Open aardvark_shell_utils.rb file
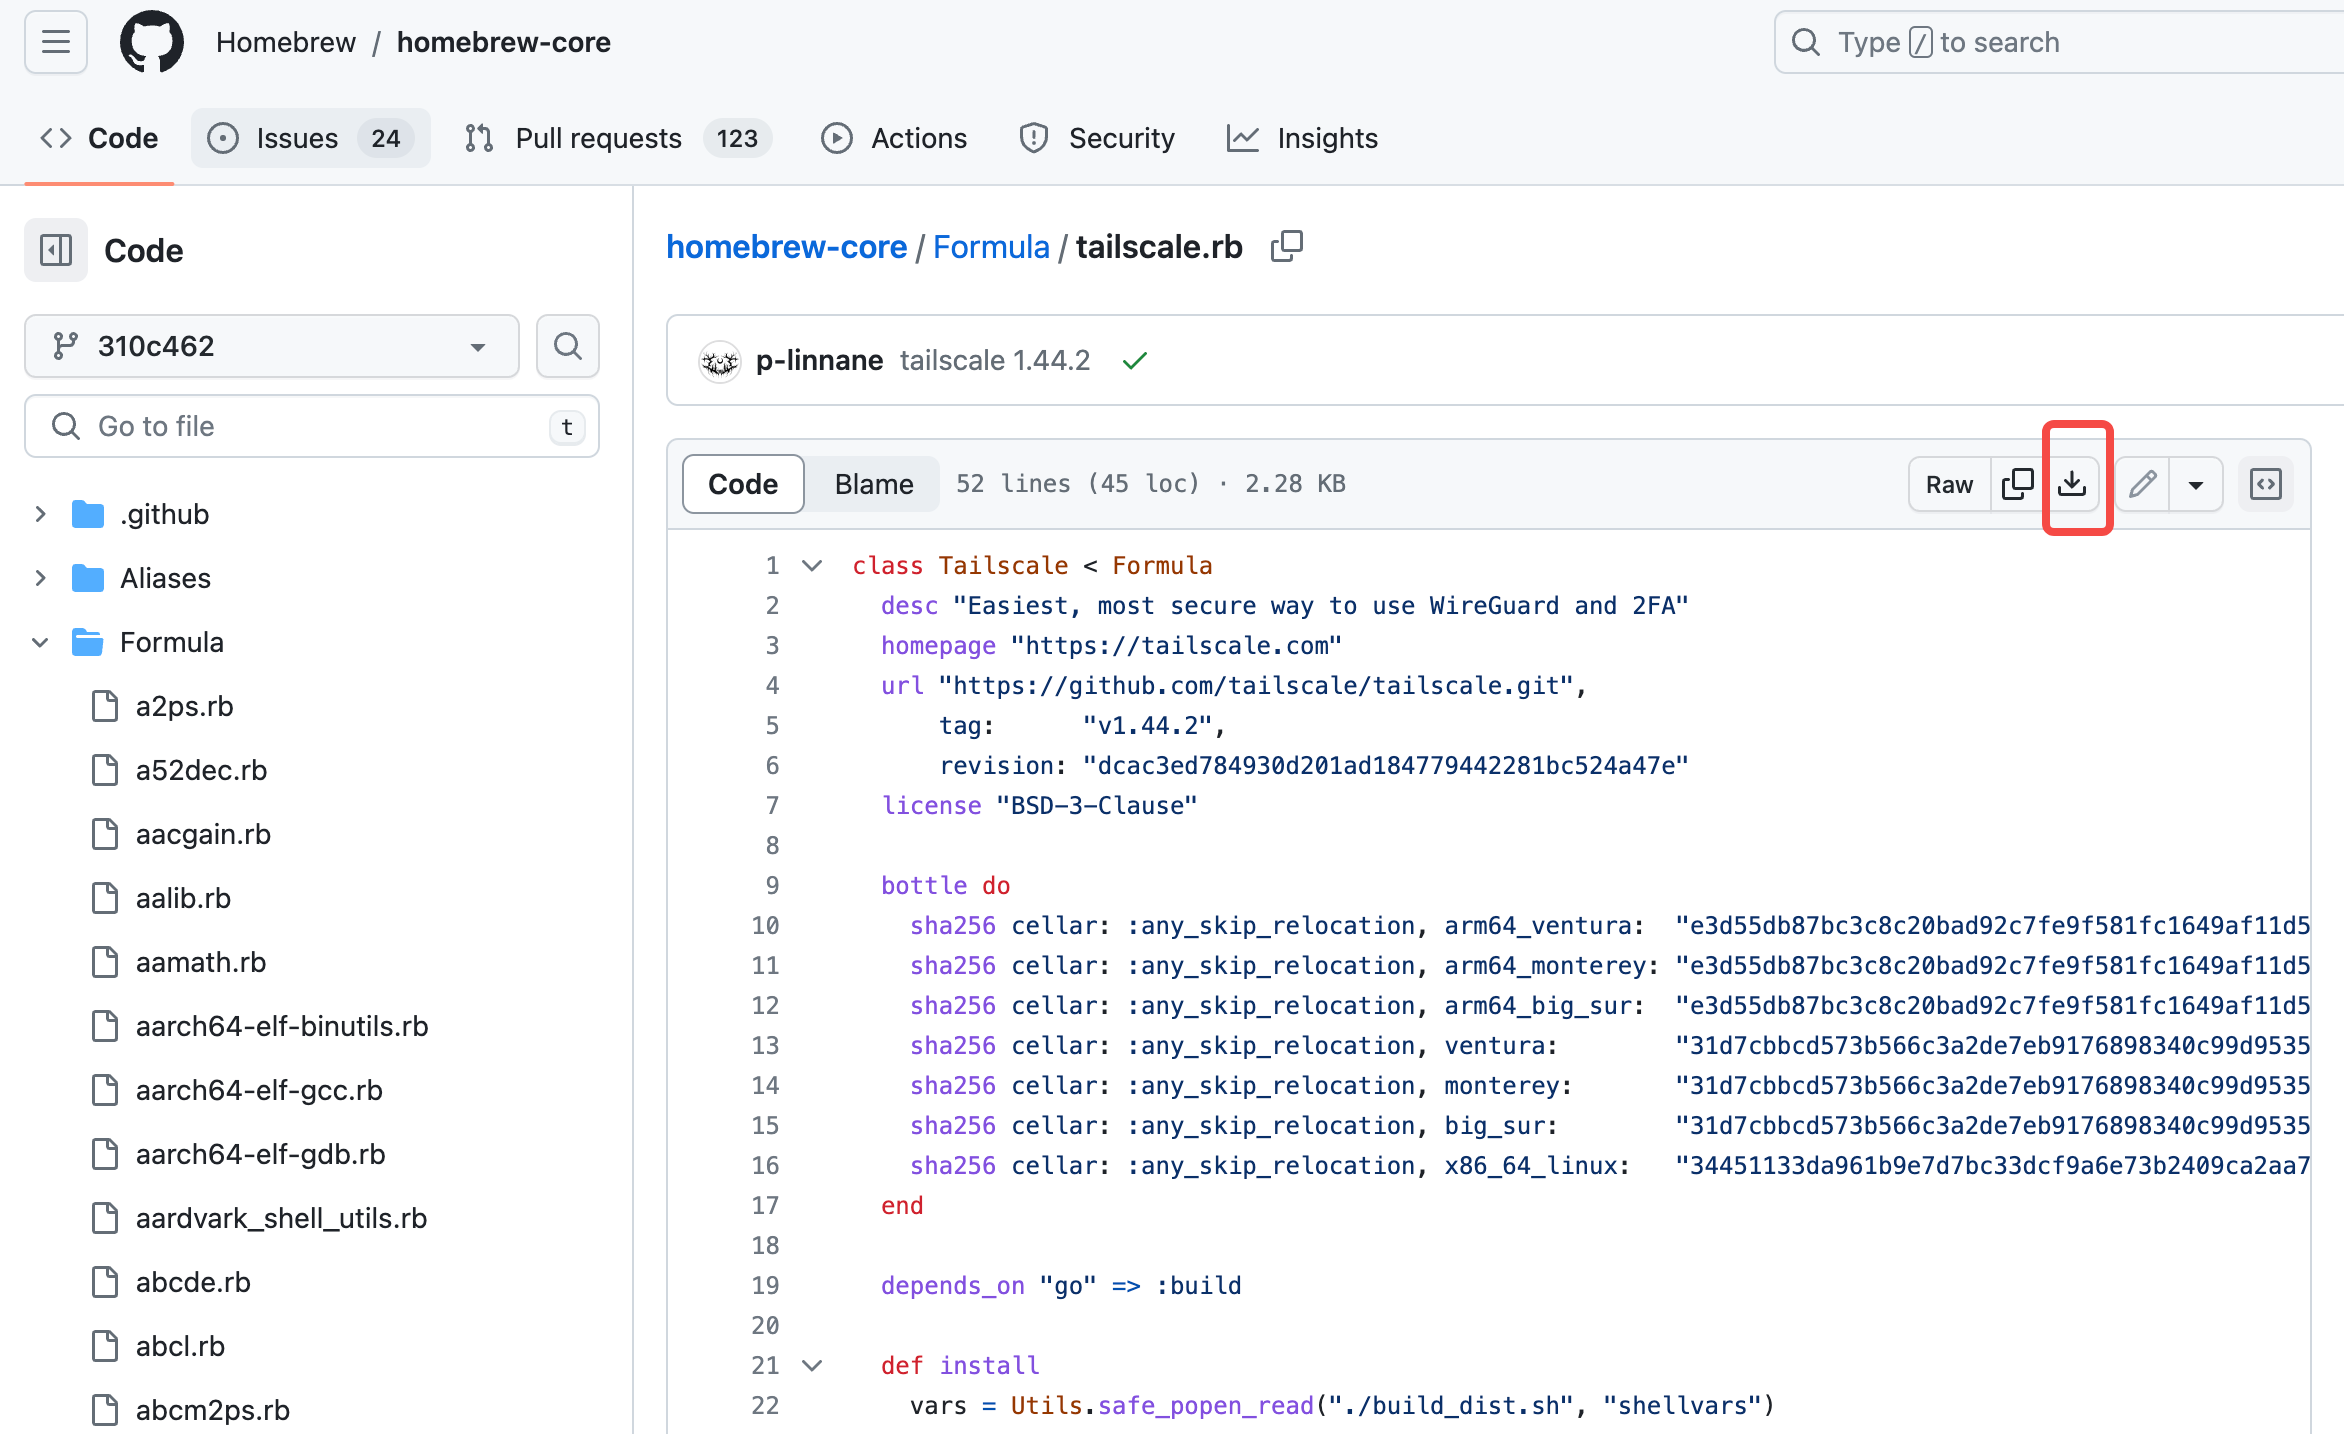 pyautogui.click(x=281, y=1218)
